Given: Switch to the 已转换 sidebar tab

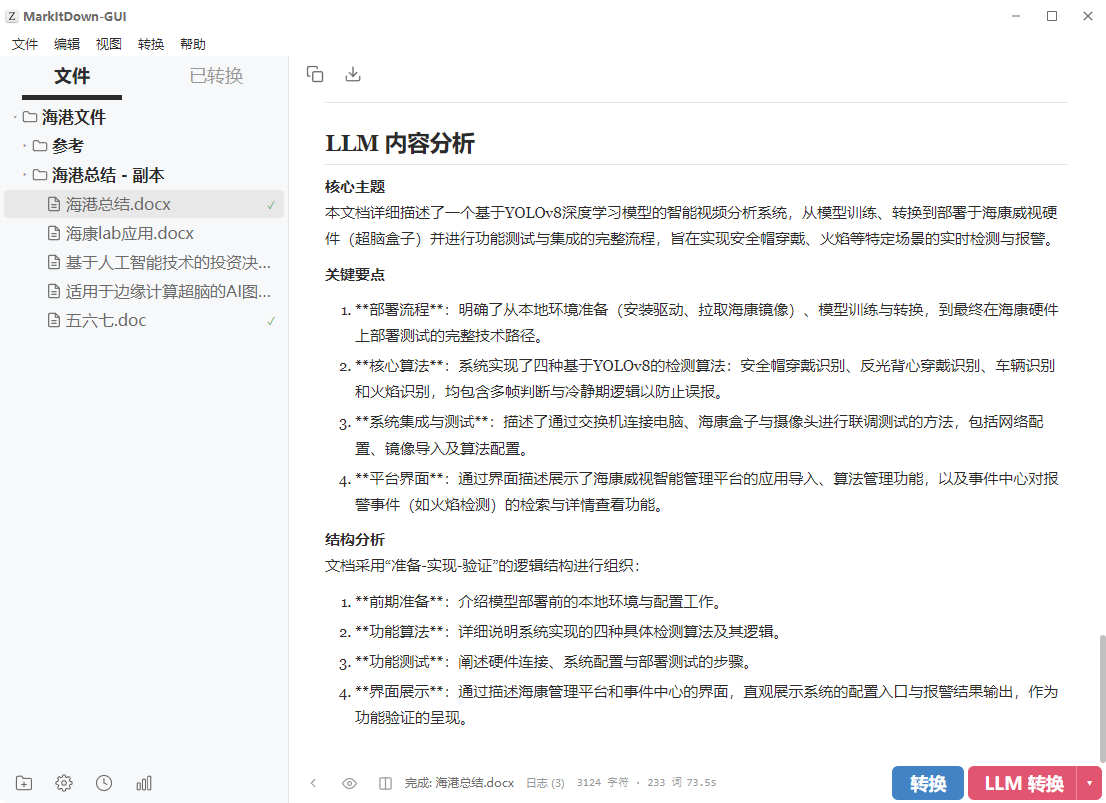Looking at the screenshot, I should [x=217, y=76].
